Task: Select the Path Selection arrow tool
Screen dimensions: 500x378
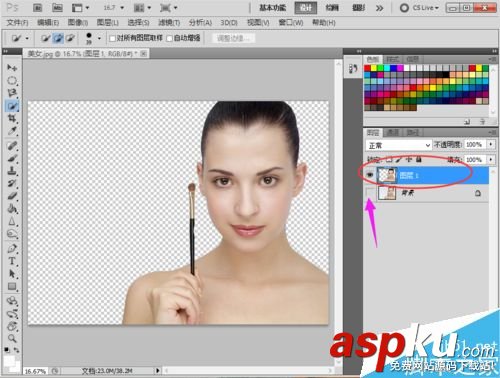Action: [x=12, y=274]
